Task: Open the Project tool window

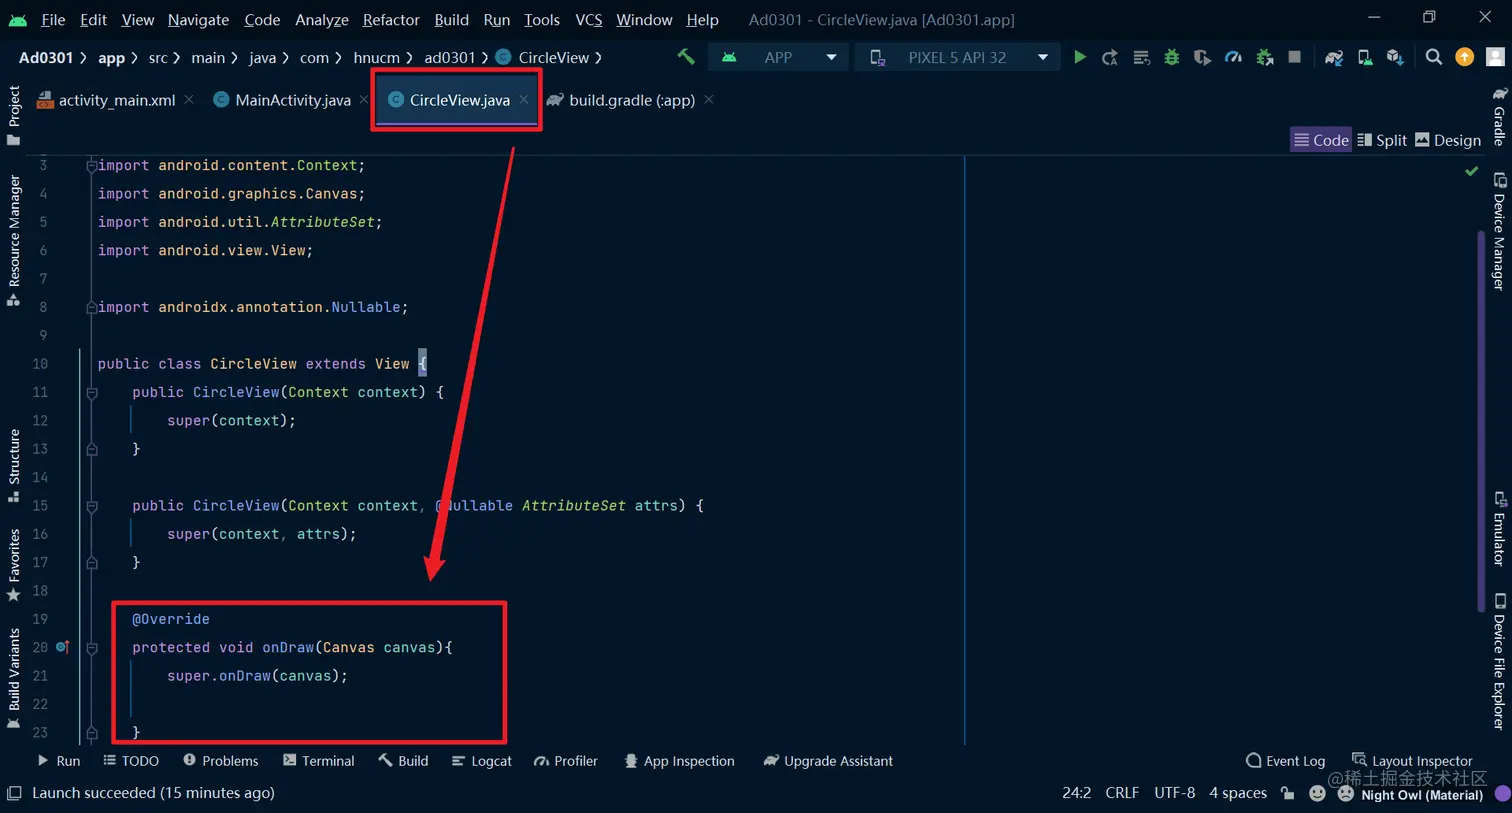Action: point(14,114)
